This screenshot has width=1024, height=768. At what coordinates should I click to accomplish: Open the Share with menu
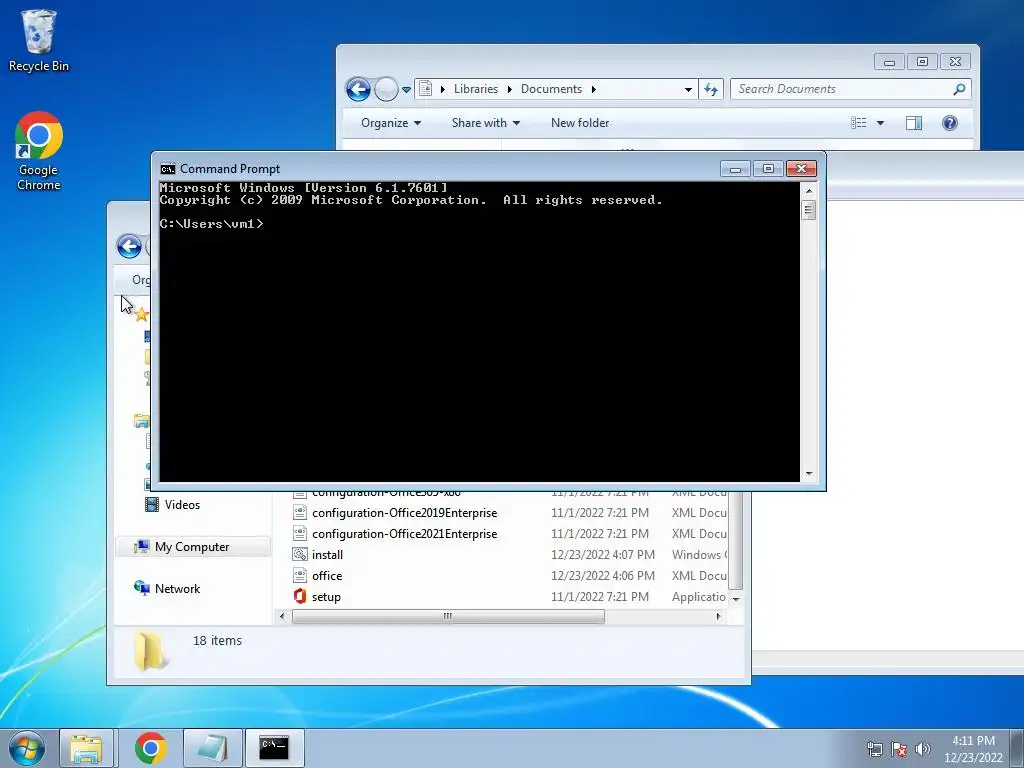click(485, 123)
